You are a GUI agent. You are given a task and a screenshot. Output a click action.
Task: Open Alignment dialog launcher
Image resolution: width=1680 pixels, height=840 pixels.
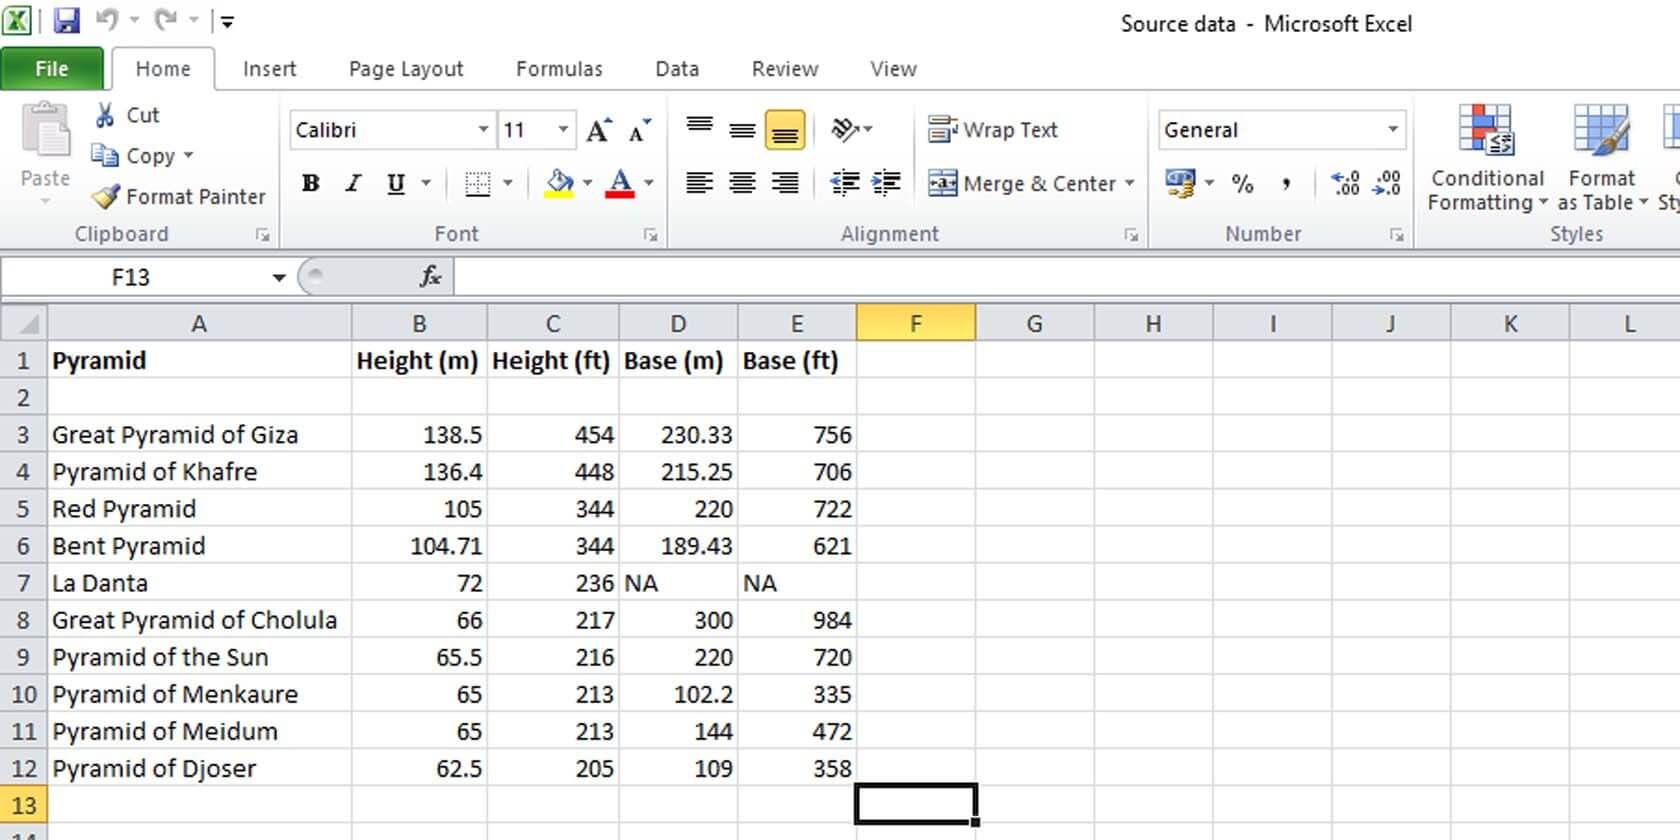tap(1131, 235)
